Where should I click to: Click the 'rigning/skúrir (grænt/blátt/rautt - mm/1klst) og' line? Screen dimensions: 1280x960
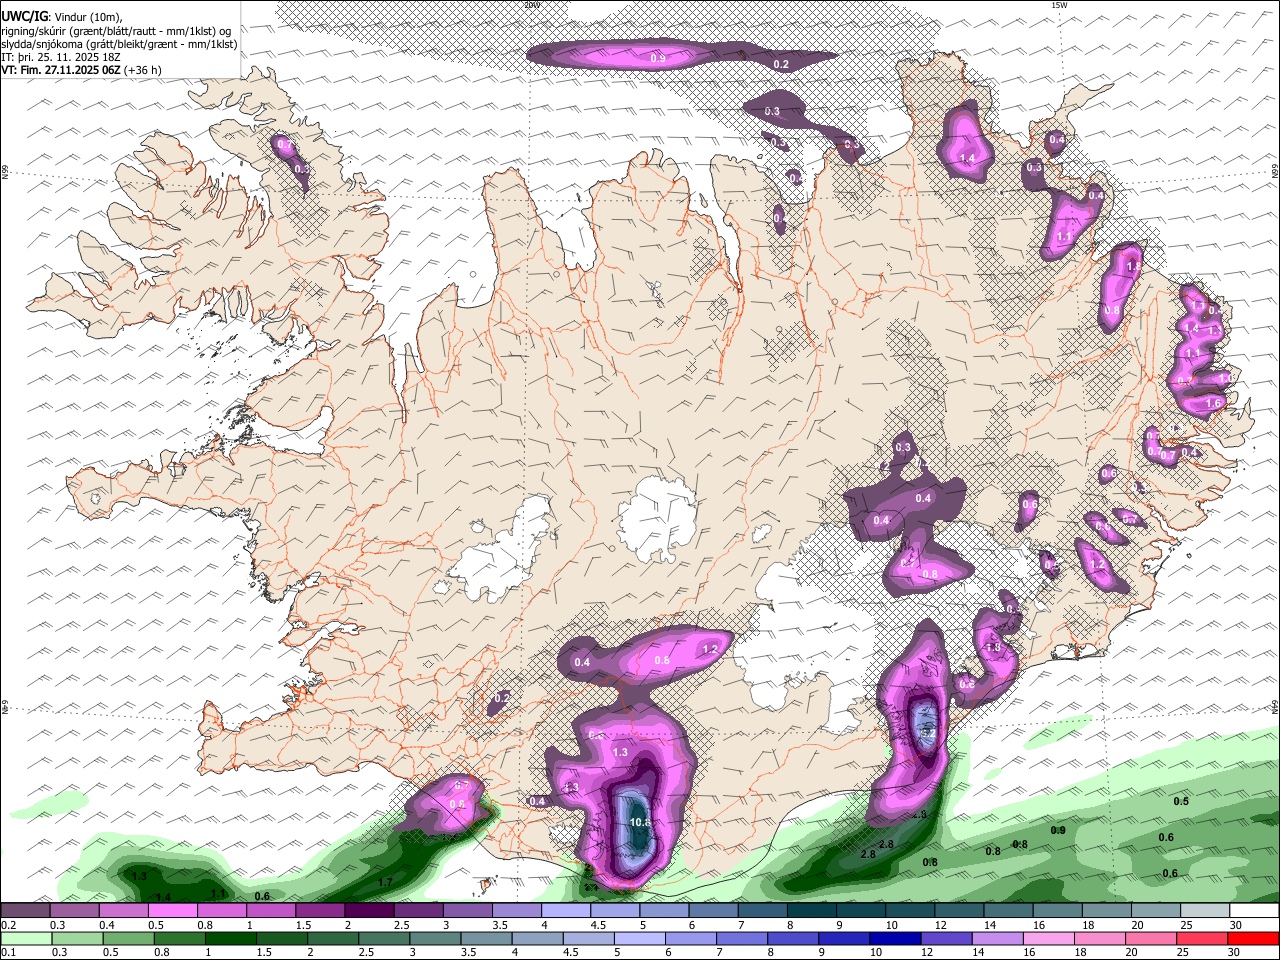click(x=116, y=30)
